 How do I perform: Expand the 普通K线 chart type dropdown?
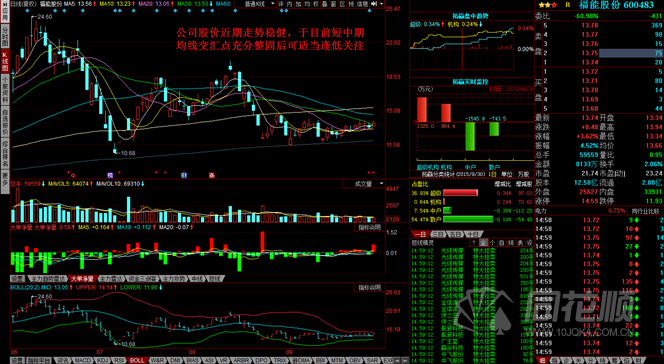[260, 4]
